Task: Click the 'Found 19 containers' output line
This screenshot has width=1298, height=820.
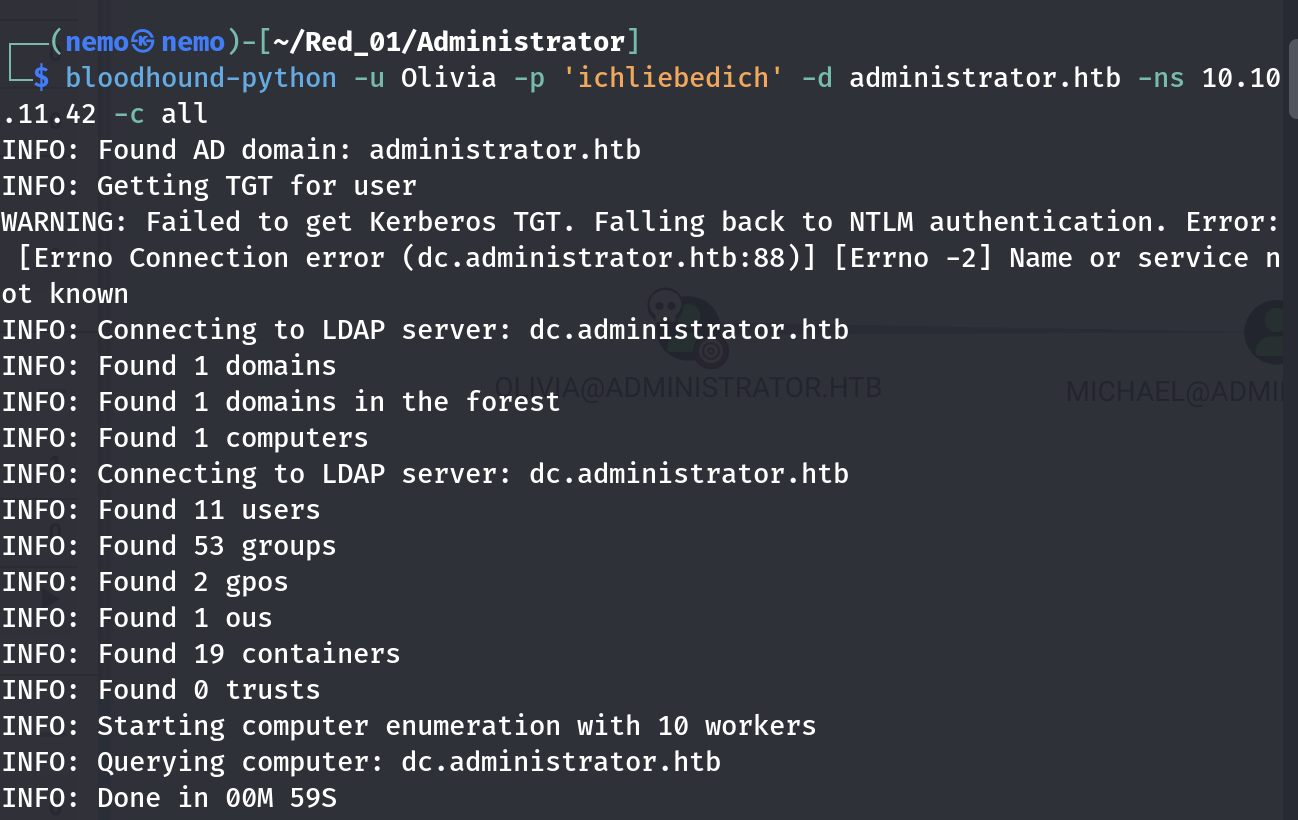Action: (x=201, y=654)
